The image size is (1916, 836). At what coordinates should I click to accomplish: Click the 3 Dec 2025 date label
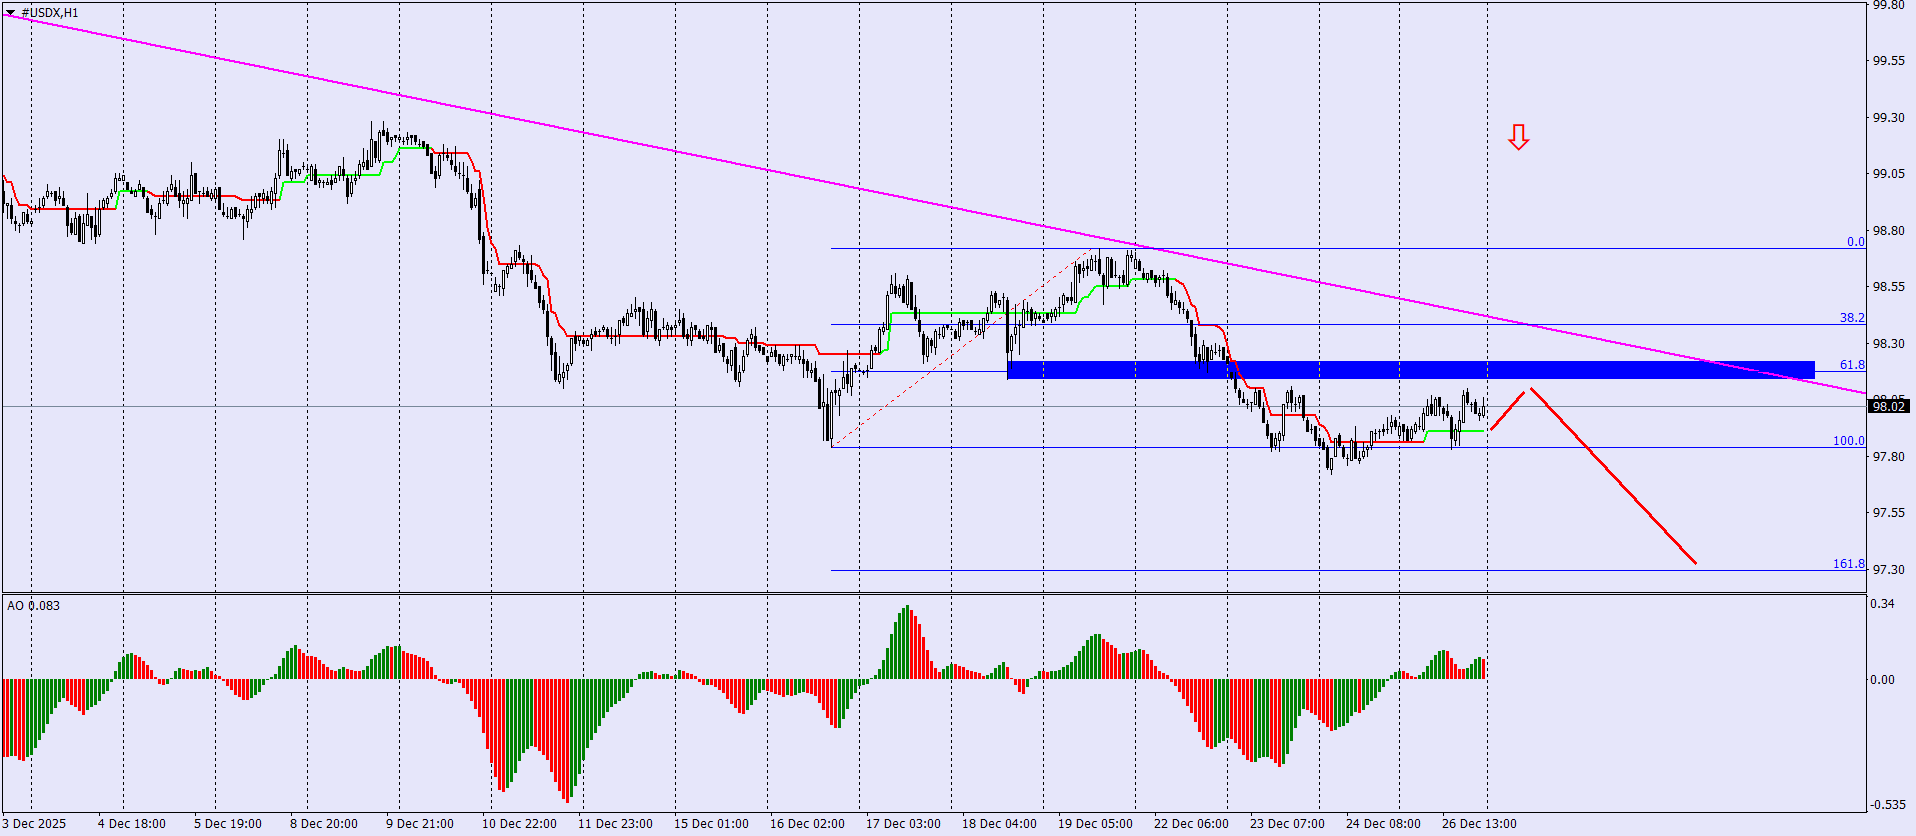(x=34, y=824)
